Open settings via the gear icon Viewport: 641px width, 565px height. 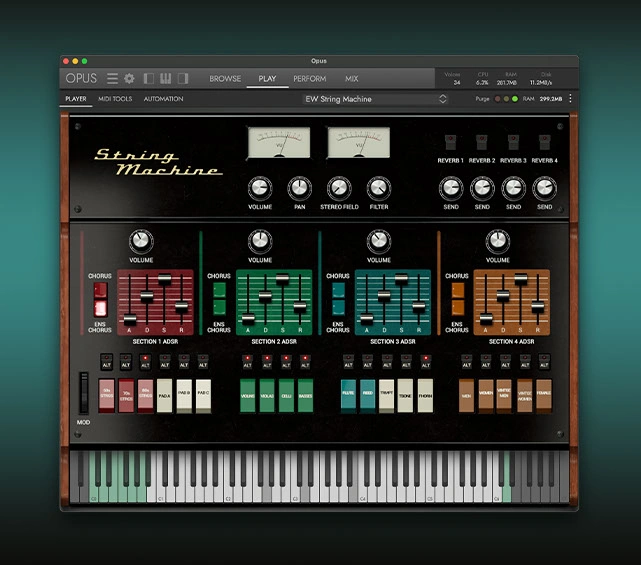[x=129, y=78]
